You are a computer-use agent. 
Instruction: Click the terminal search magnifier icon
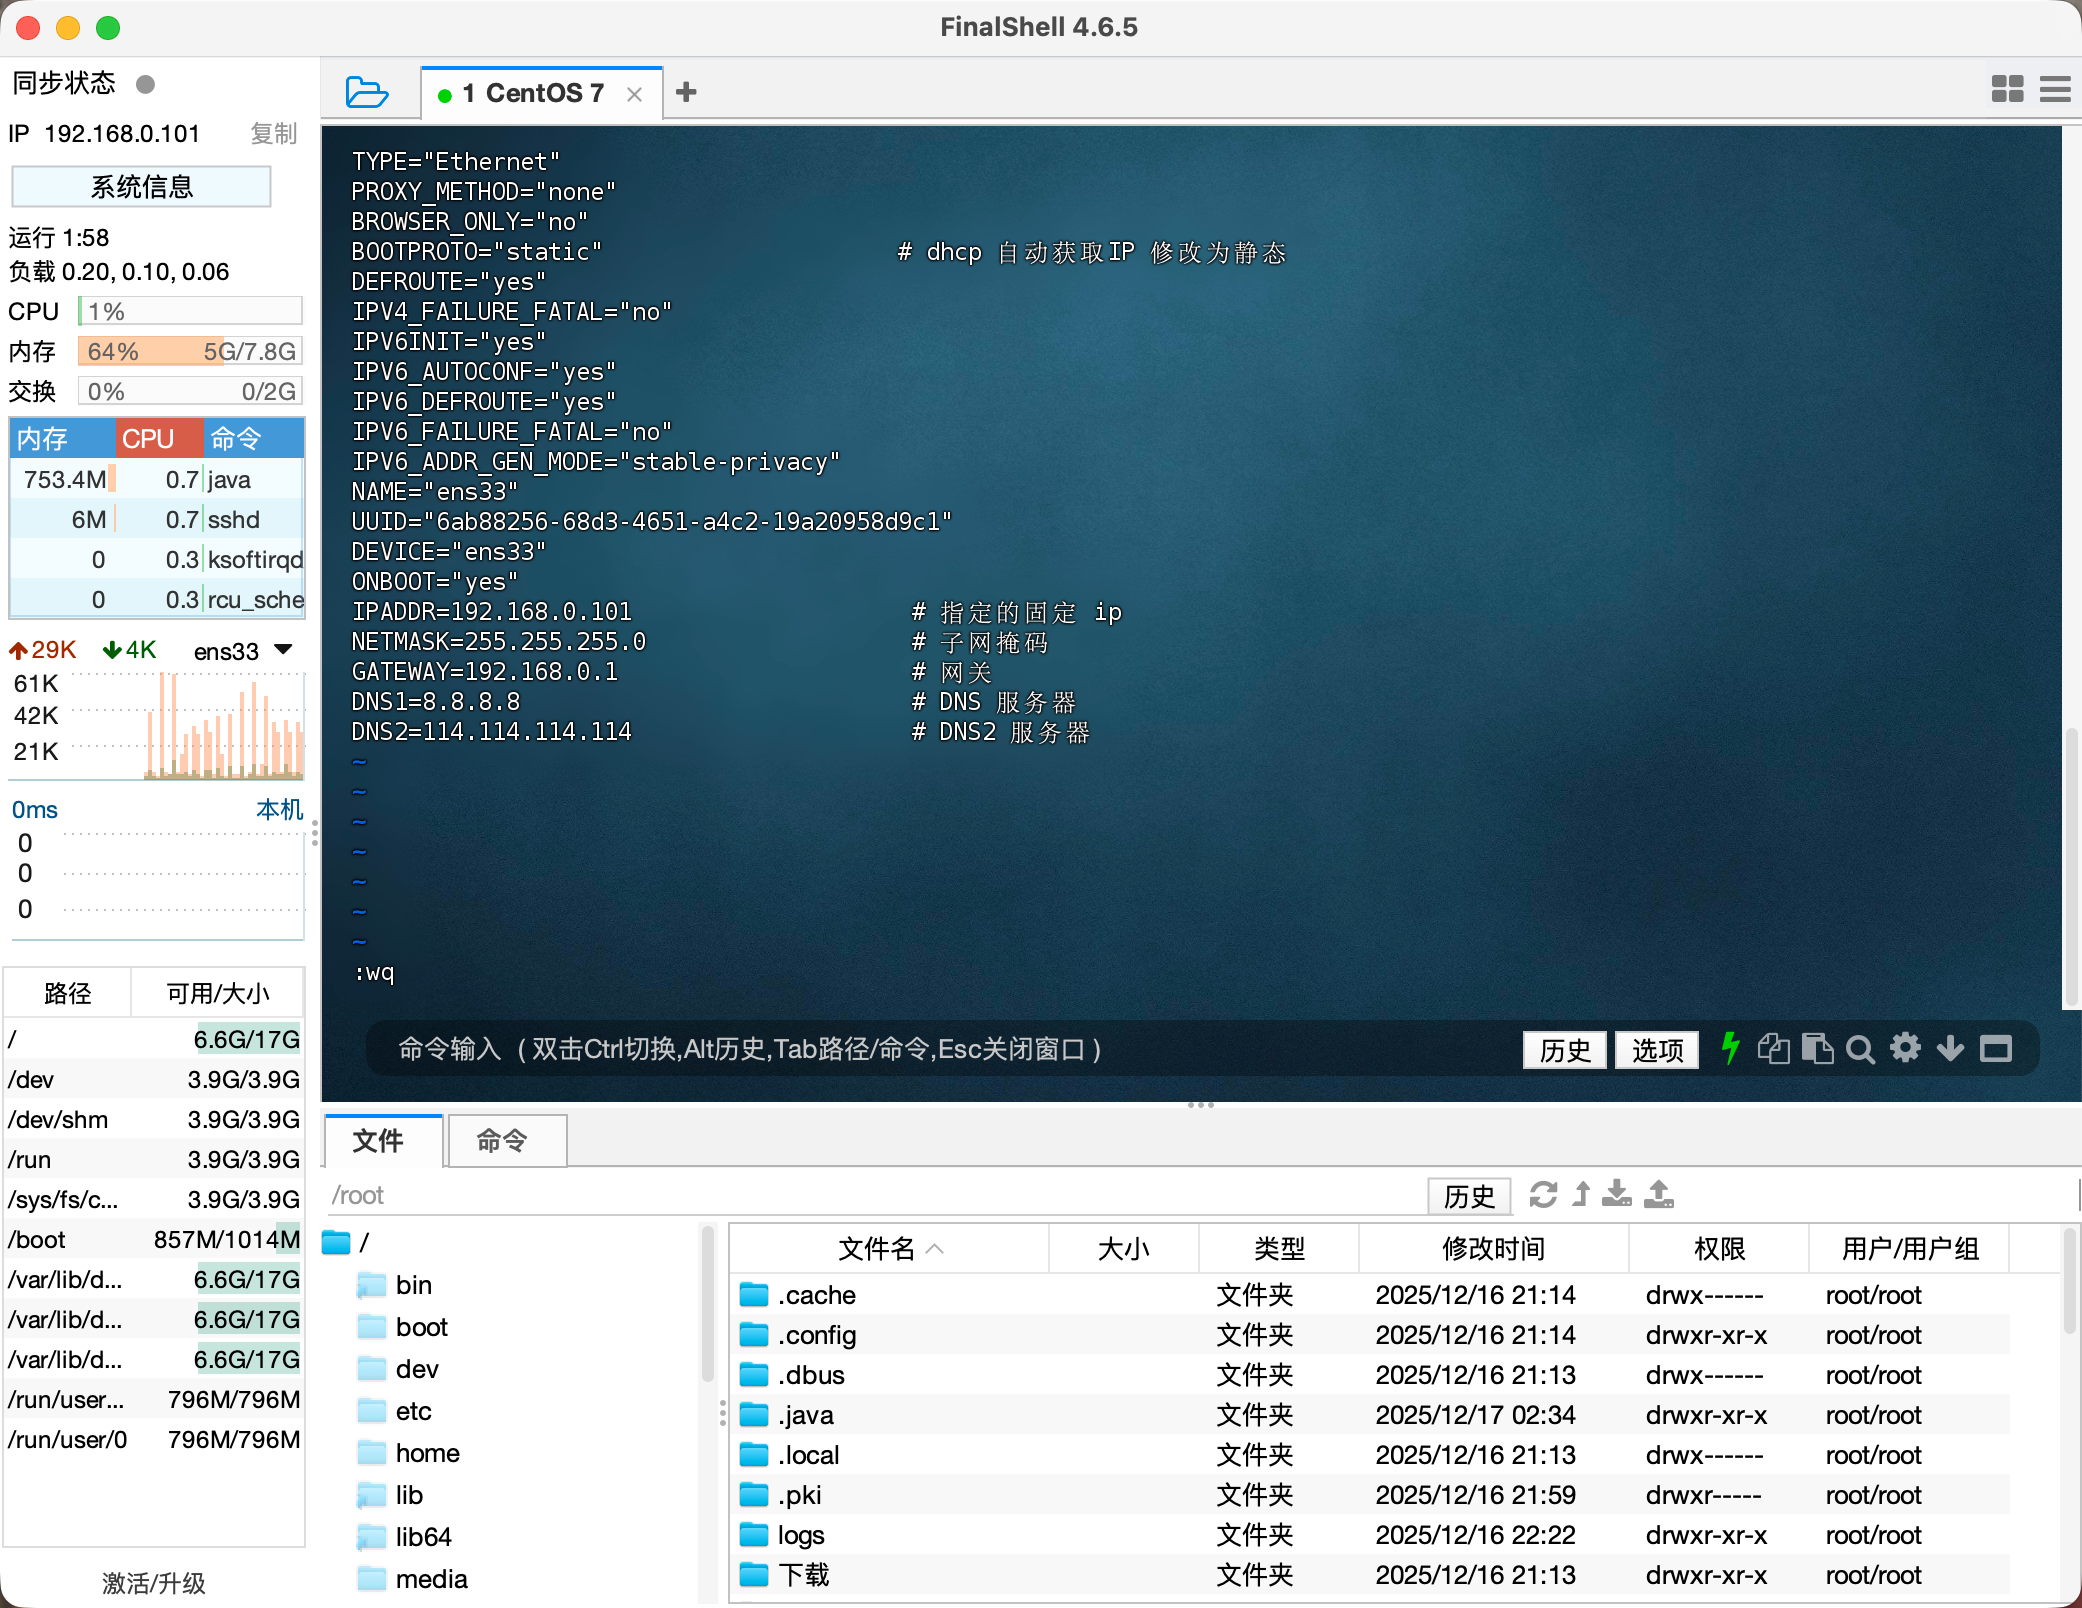point(1860,1049)
